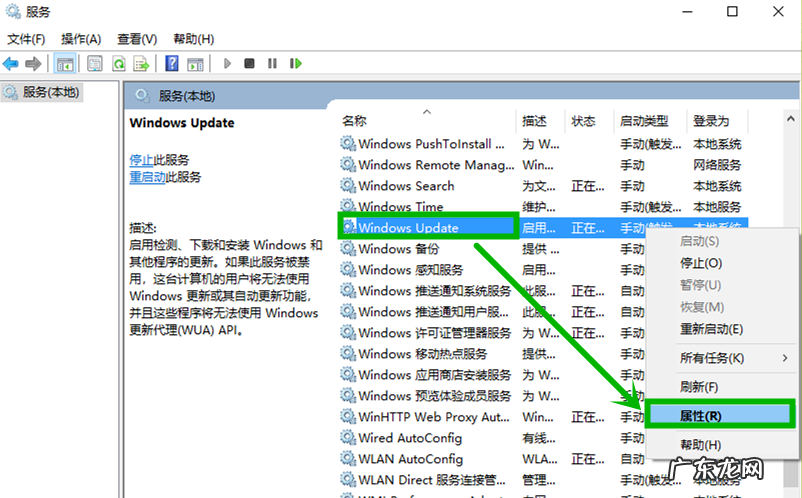Click the Refresh toolbar icon

119,64
